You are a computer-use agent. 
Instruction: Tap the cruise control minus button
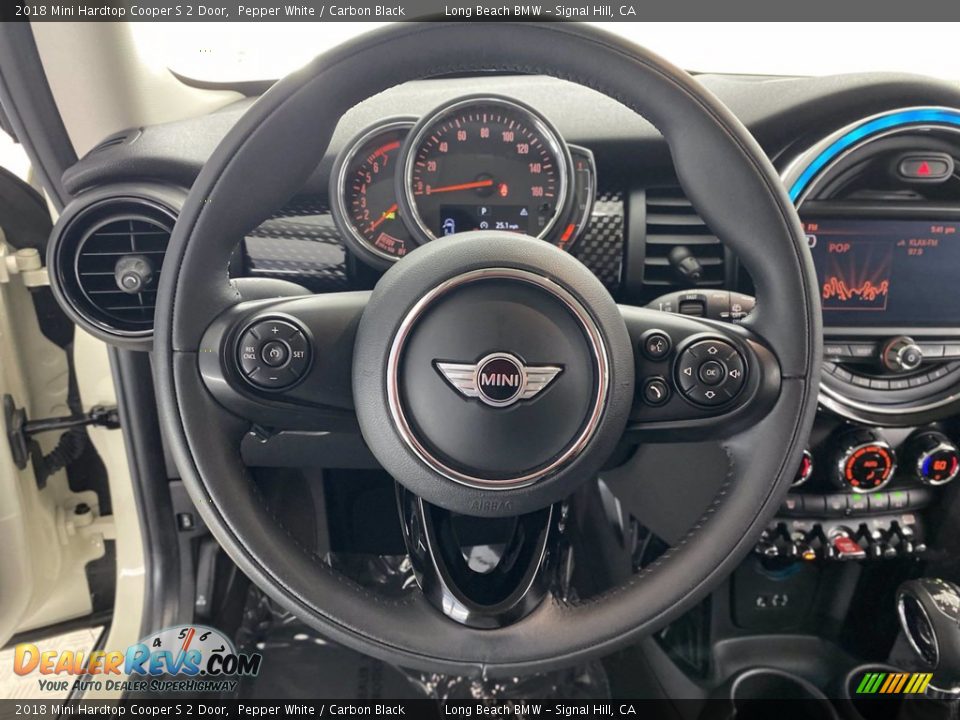273,378
